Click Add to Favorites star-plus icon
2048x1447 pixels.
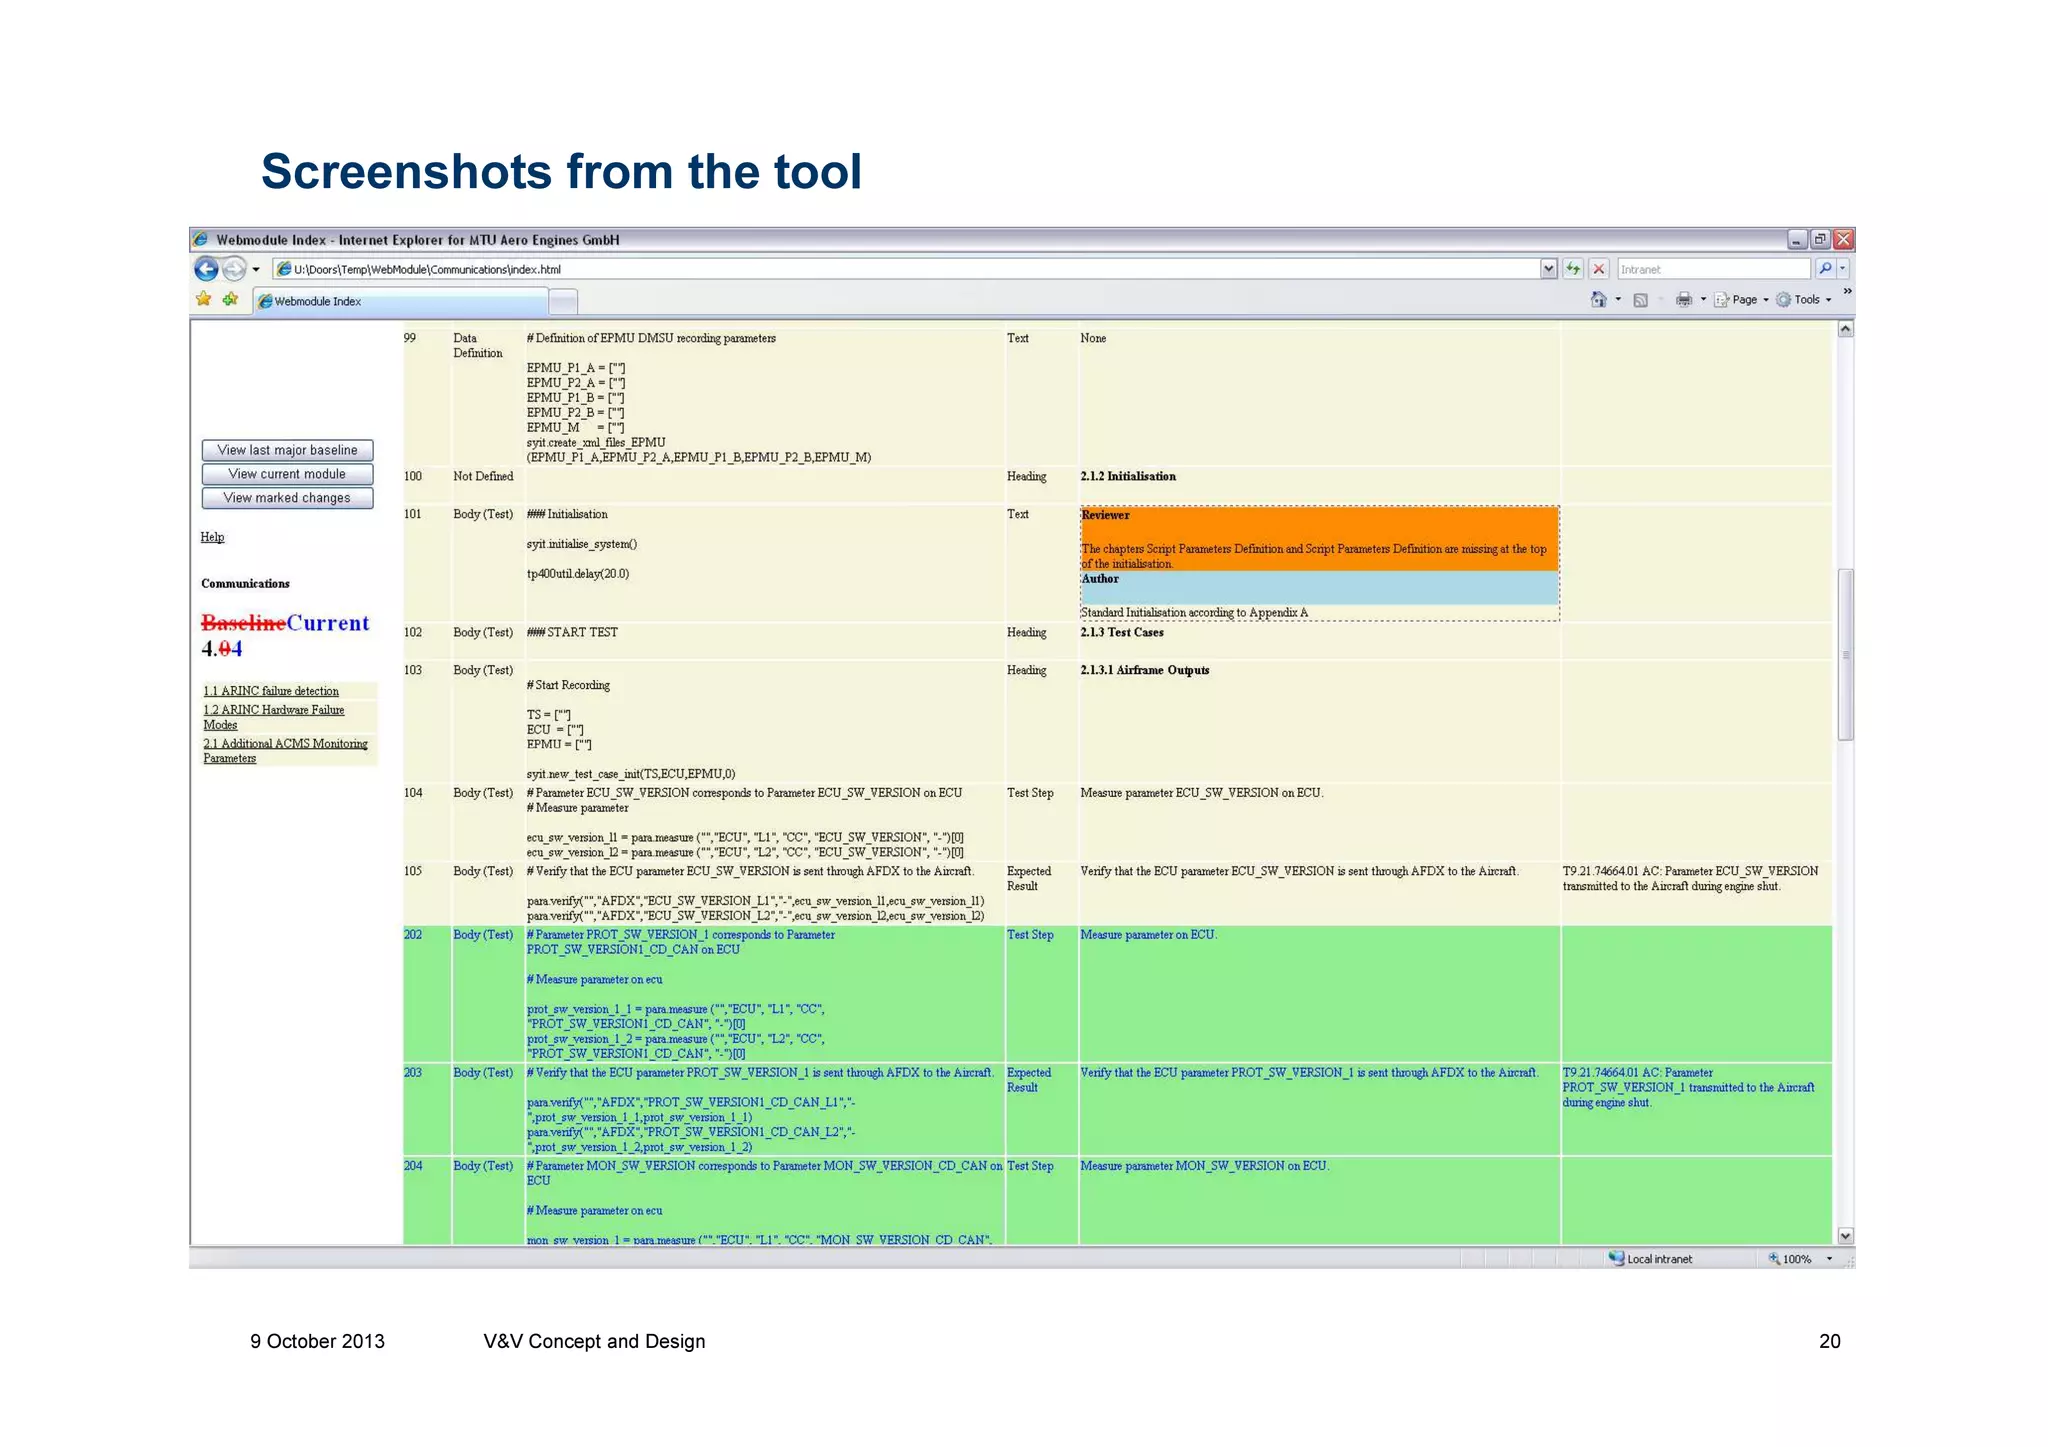pyautogui.click(x=230, y=299)
